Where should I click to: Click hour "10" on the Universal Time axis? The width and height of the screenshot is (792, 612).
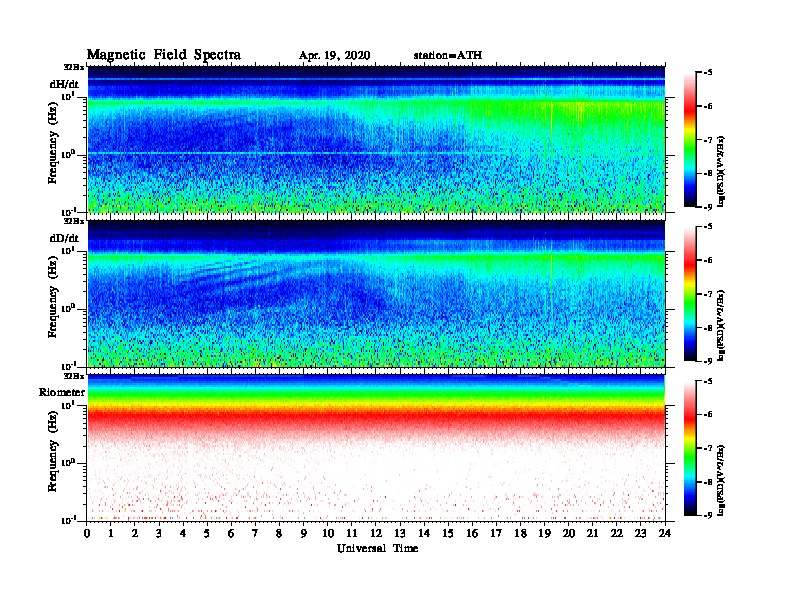pyautogui.click(x=328, y=533)
